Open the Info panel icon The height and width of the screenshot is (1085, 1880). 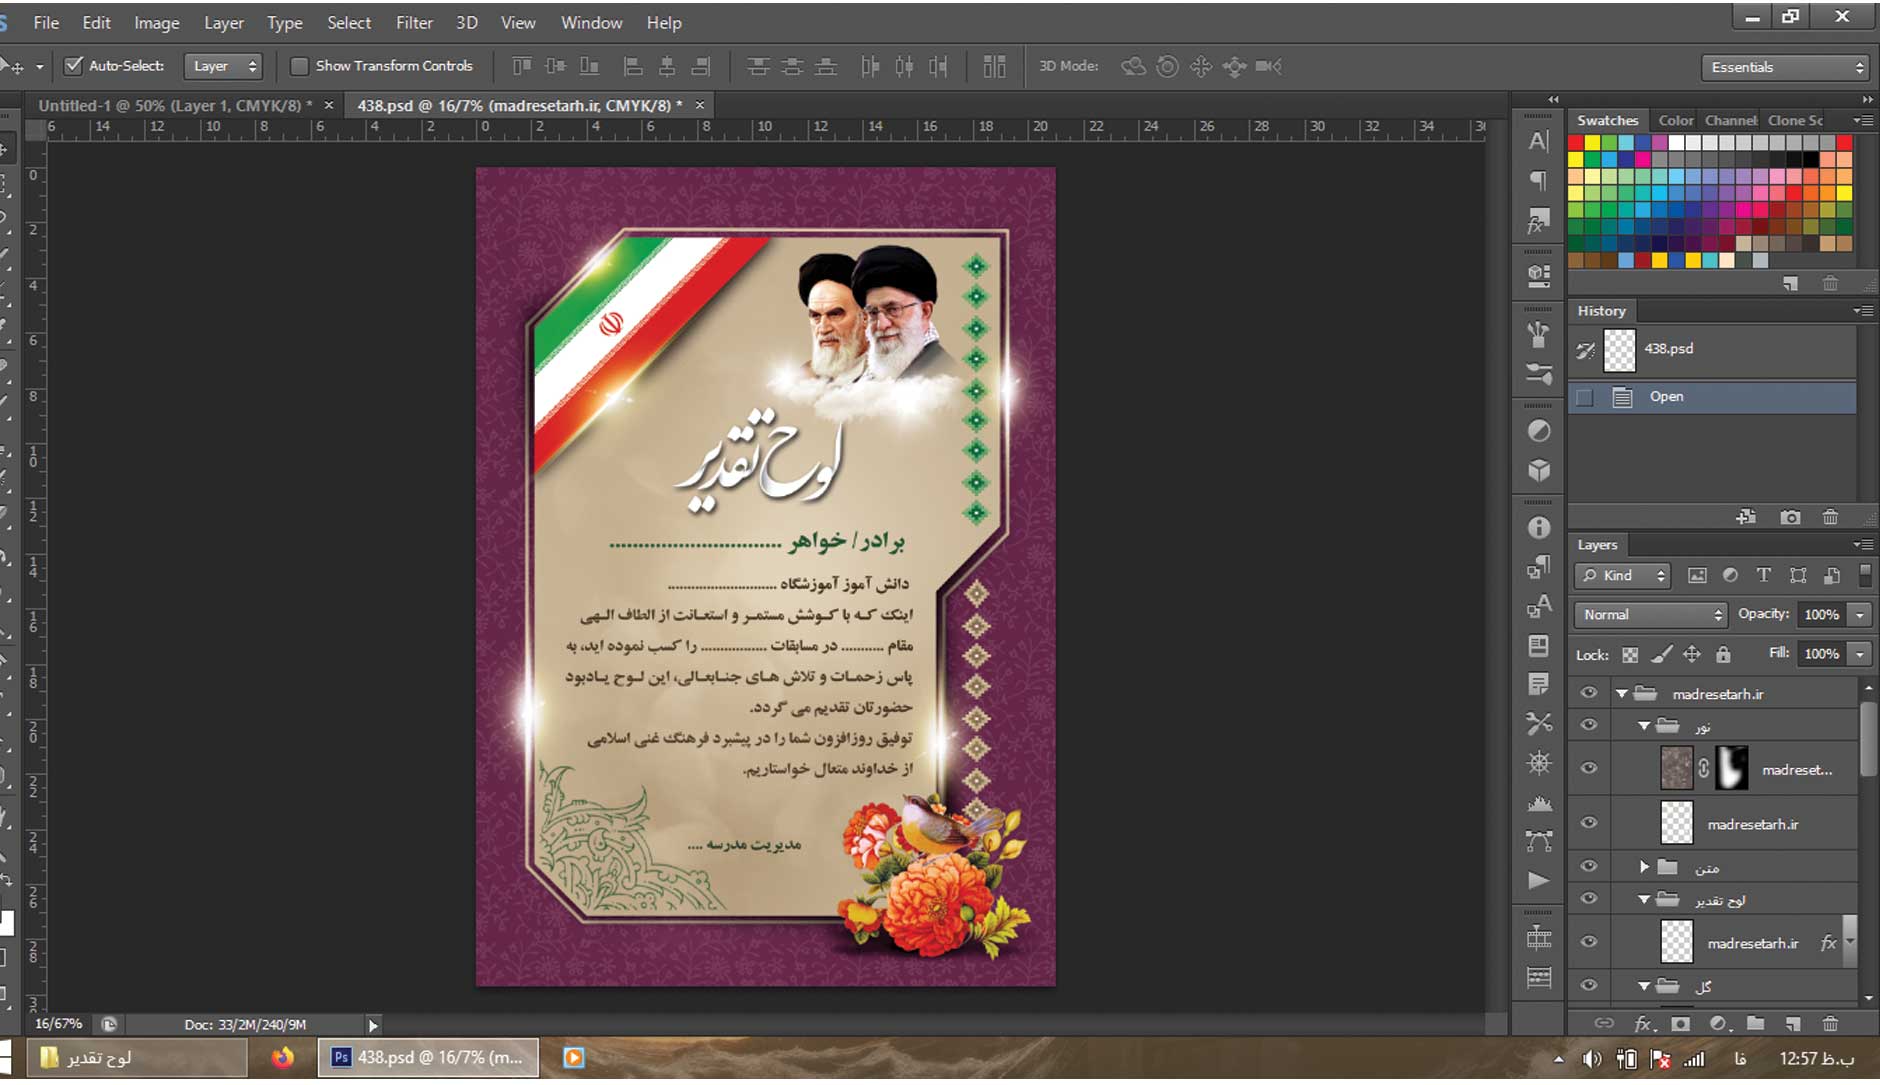[1539, 527]
